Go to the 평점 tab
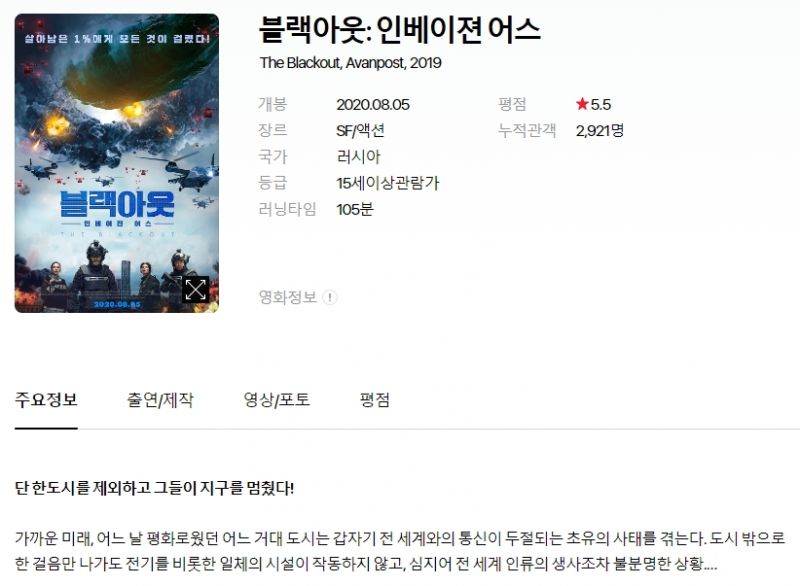Viewport: 800px width, 586px height. tap(375, 399)
